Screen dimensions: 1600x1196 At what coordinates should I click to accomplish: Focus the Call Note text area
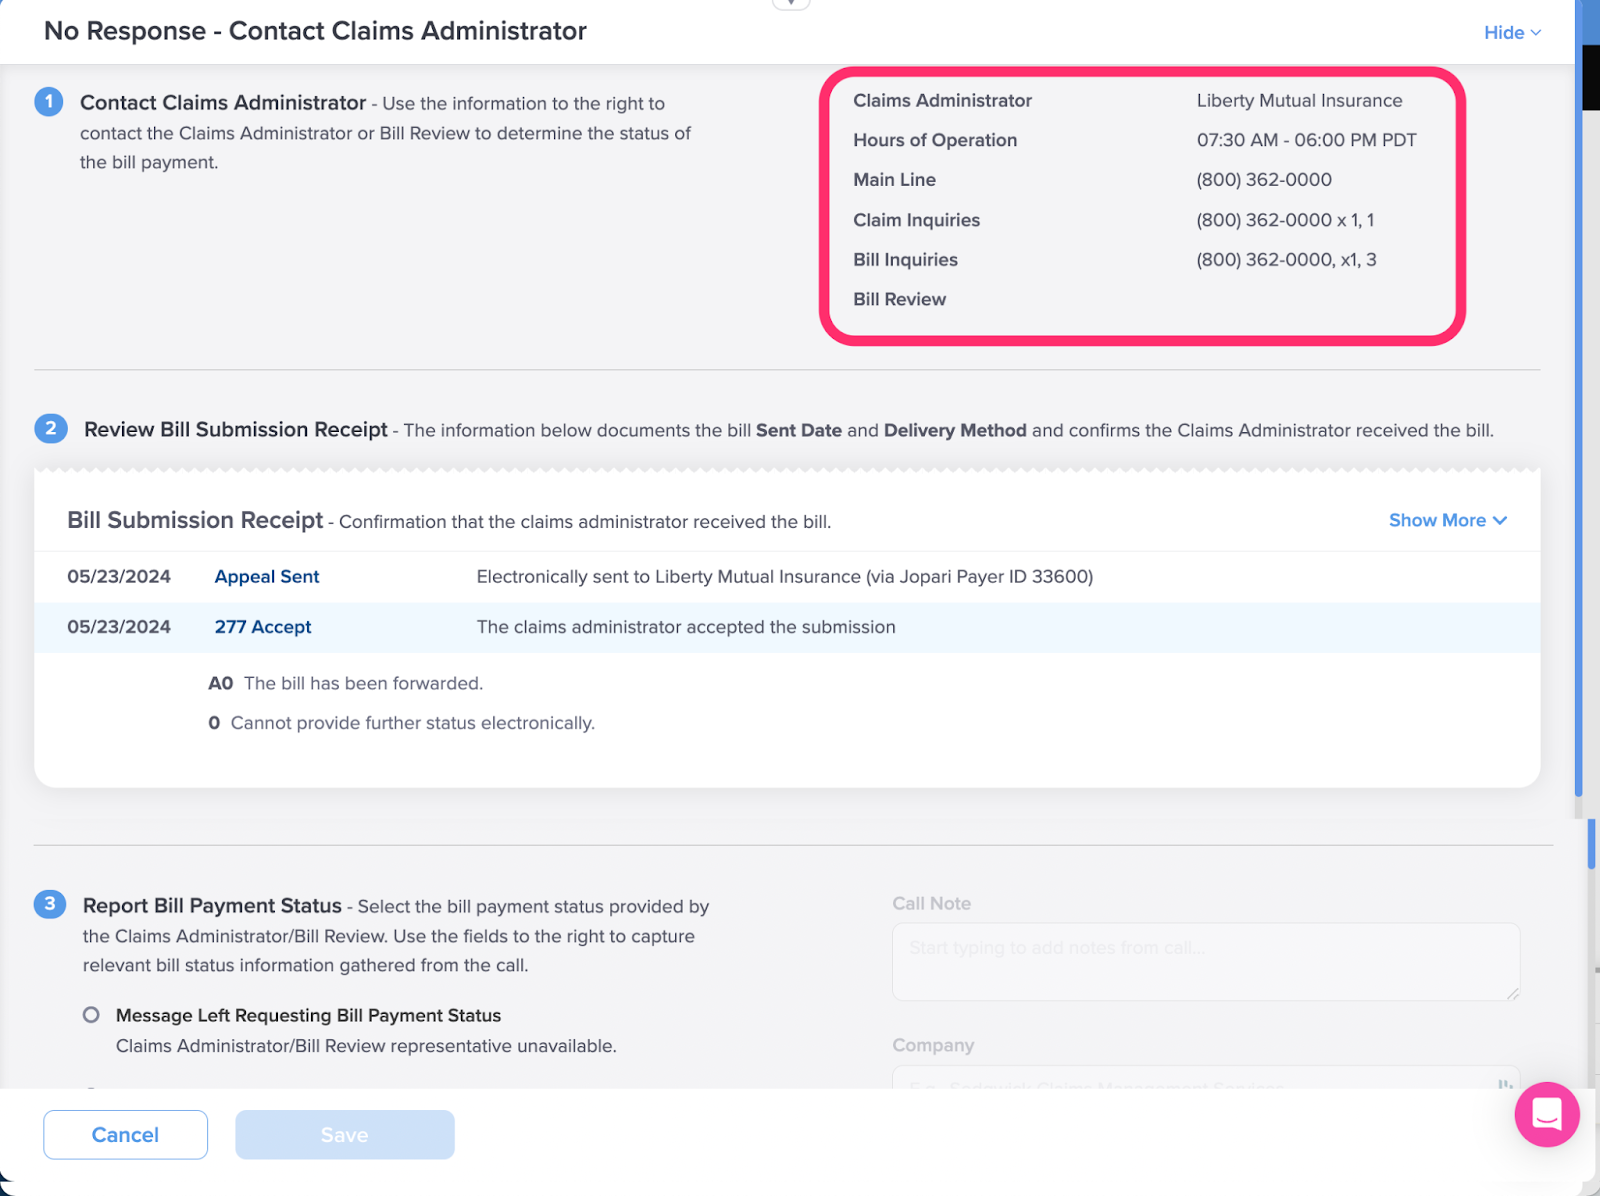tap(1206, 962)
